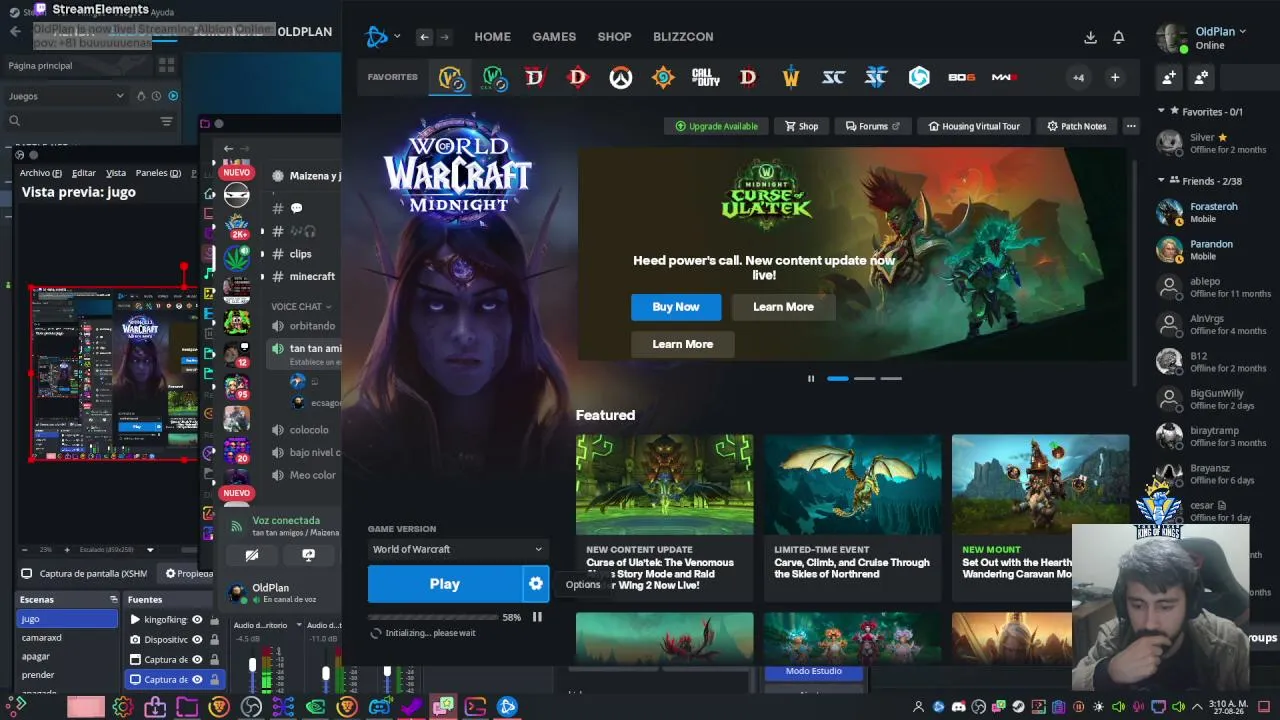The image size is (1280, 720).
Task: Open the file manager taskbar icon
Action: 187,707
